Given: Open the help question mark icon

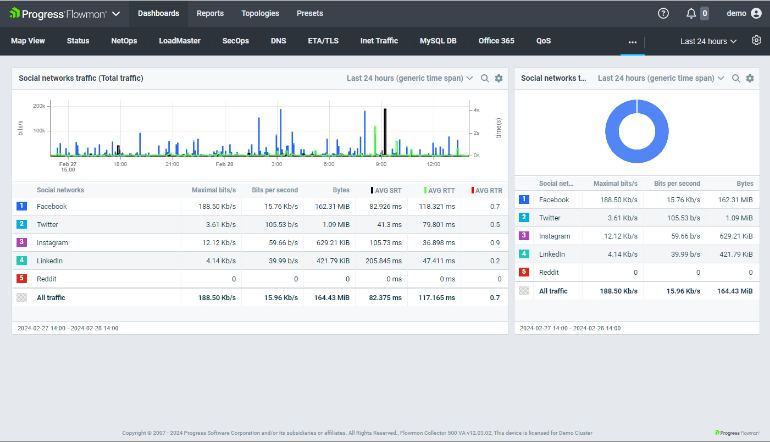Looking at the screenshot, I should click(663, 14).
